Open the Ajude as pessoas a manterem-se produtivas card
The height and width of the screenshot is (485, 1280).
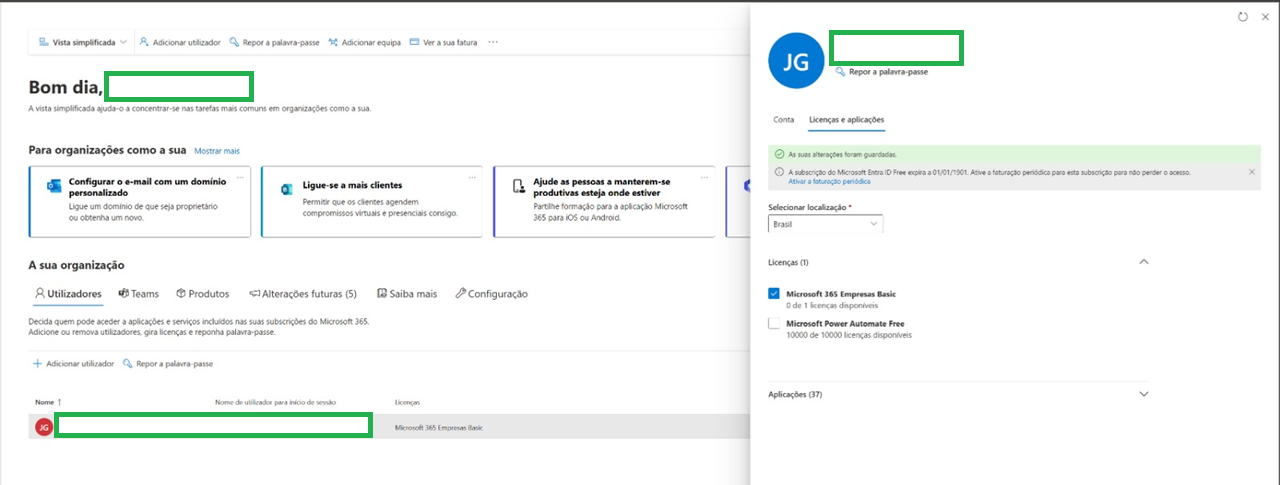click(x=605, y=202)
